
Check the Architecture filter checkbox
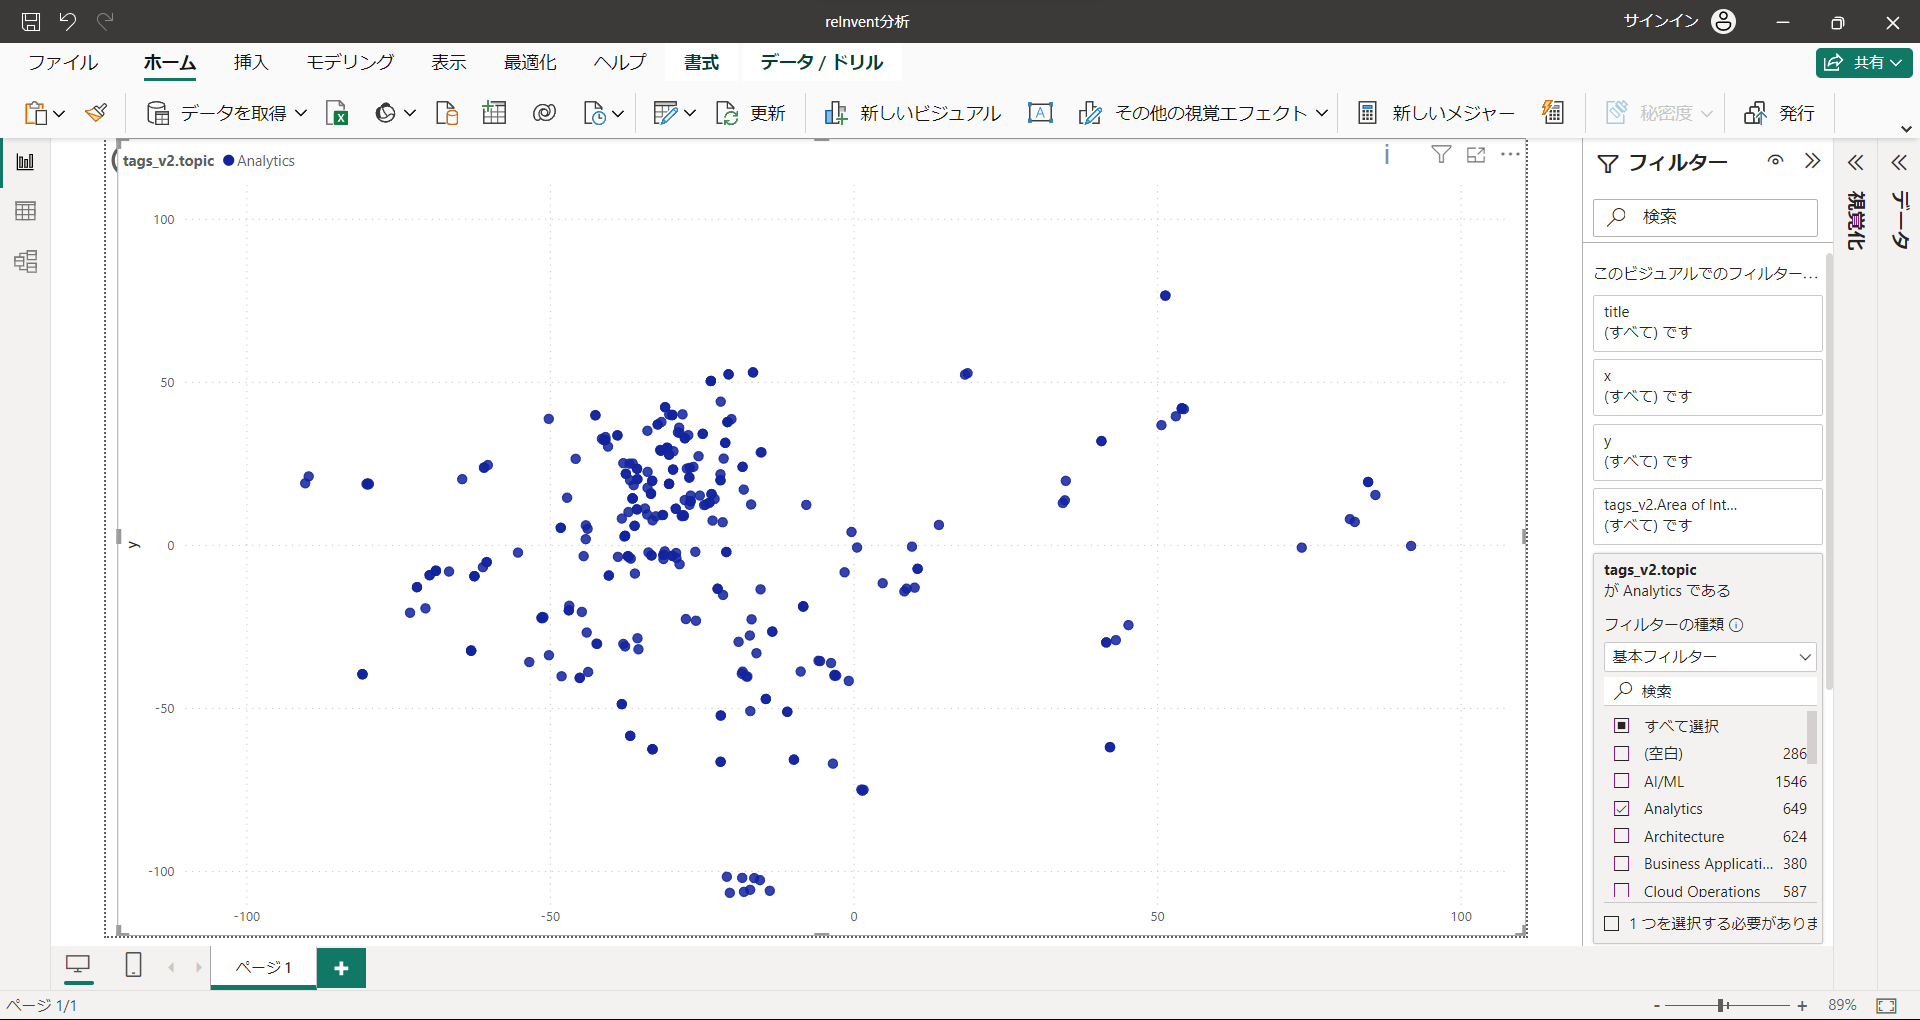point(1622,836)
